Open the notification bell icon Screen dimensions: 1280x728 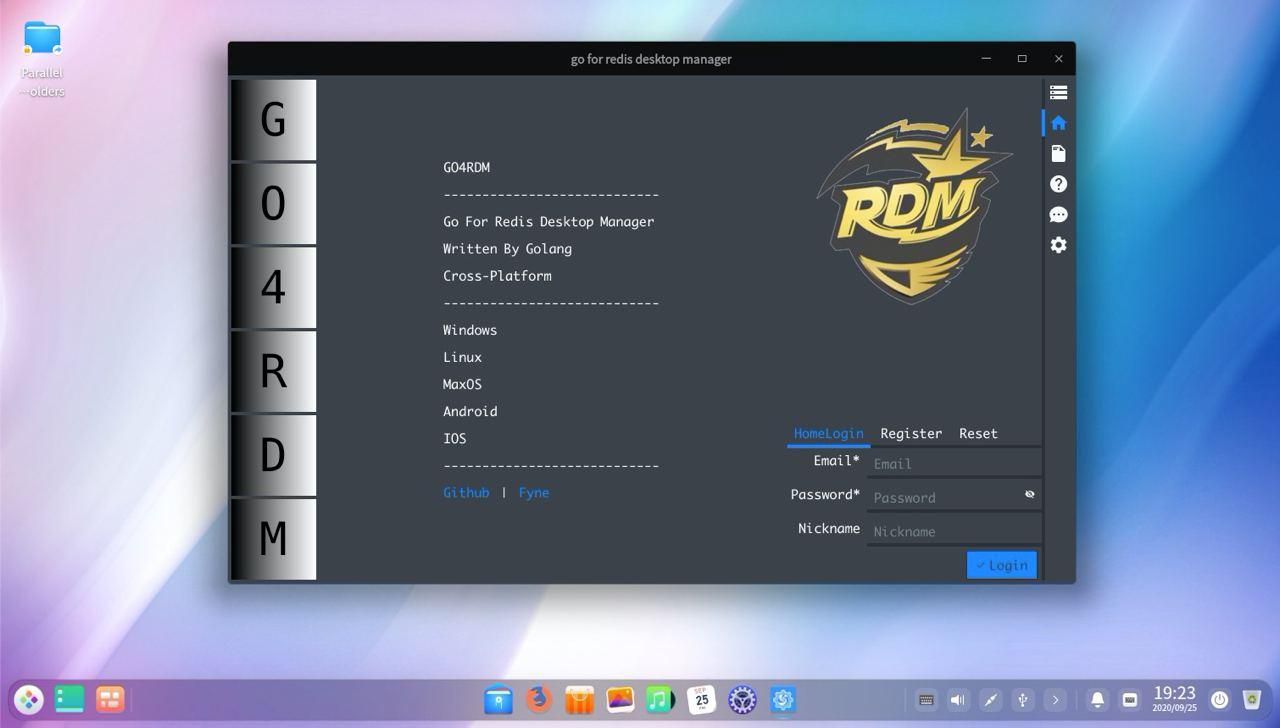1097,700
